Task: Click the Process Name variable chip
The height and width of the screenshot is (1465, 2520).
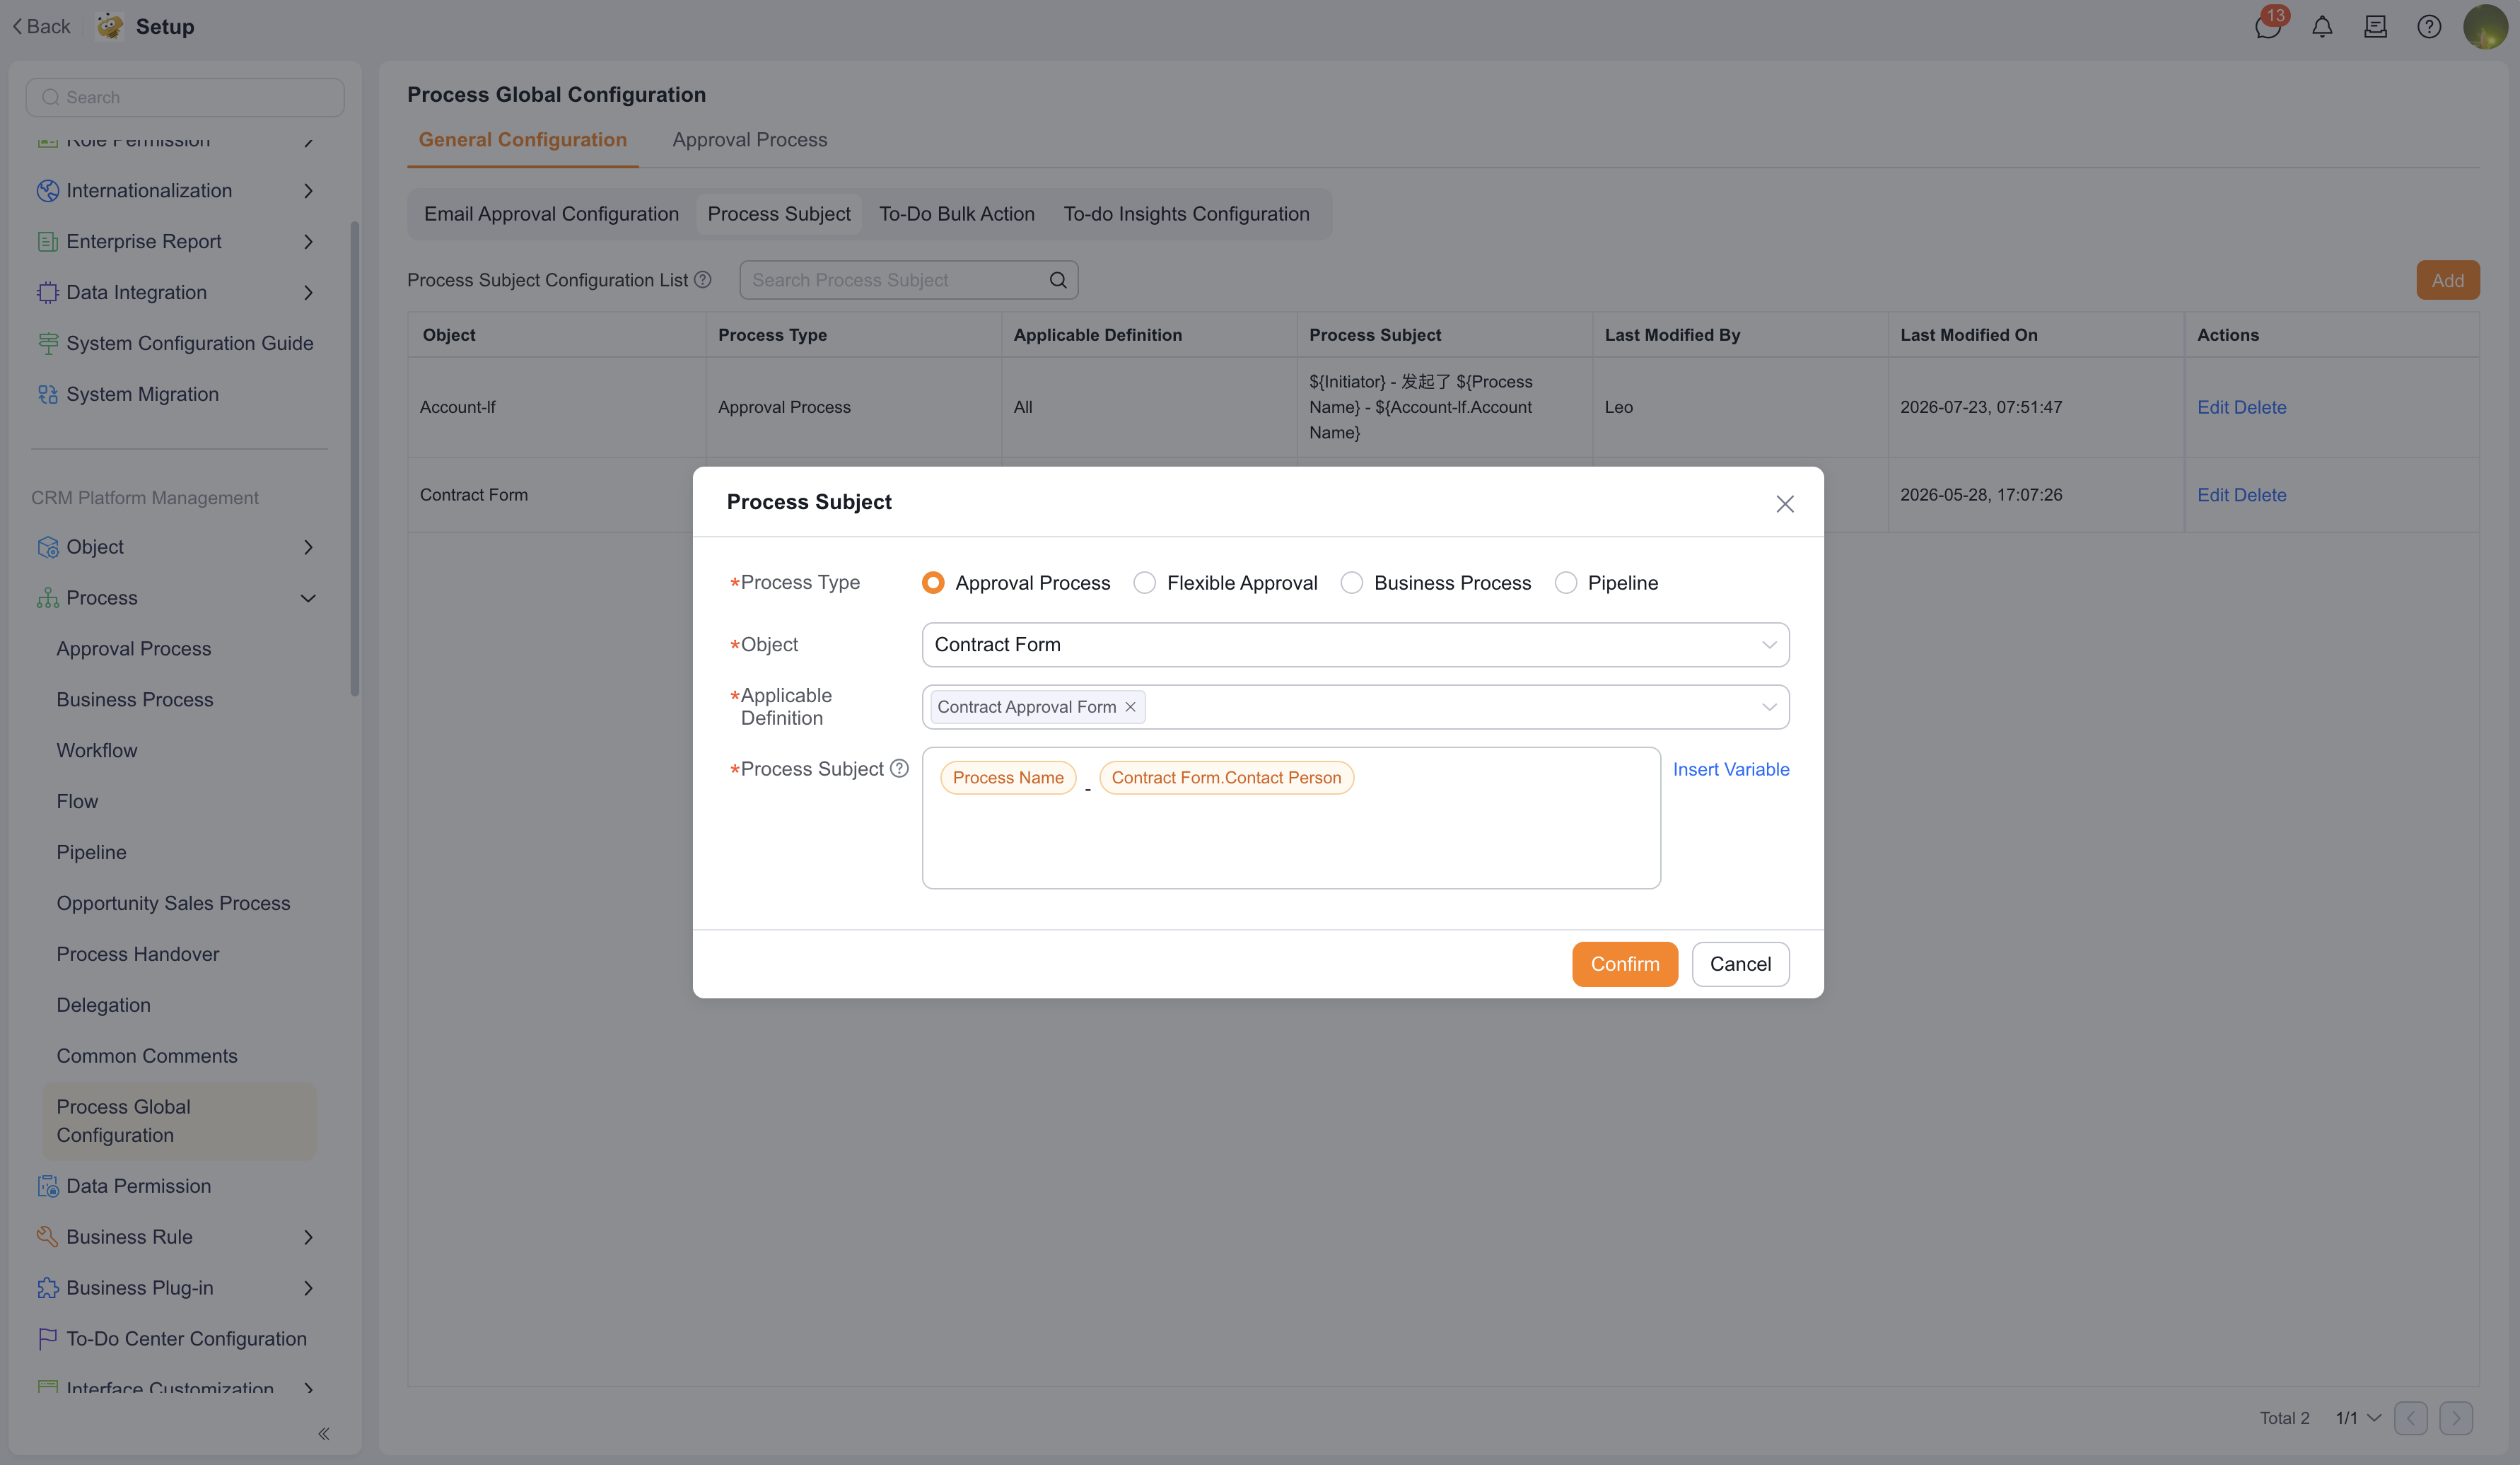Action: pos(1008,778)
